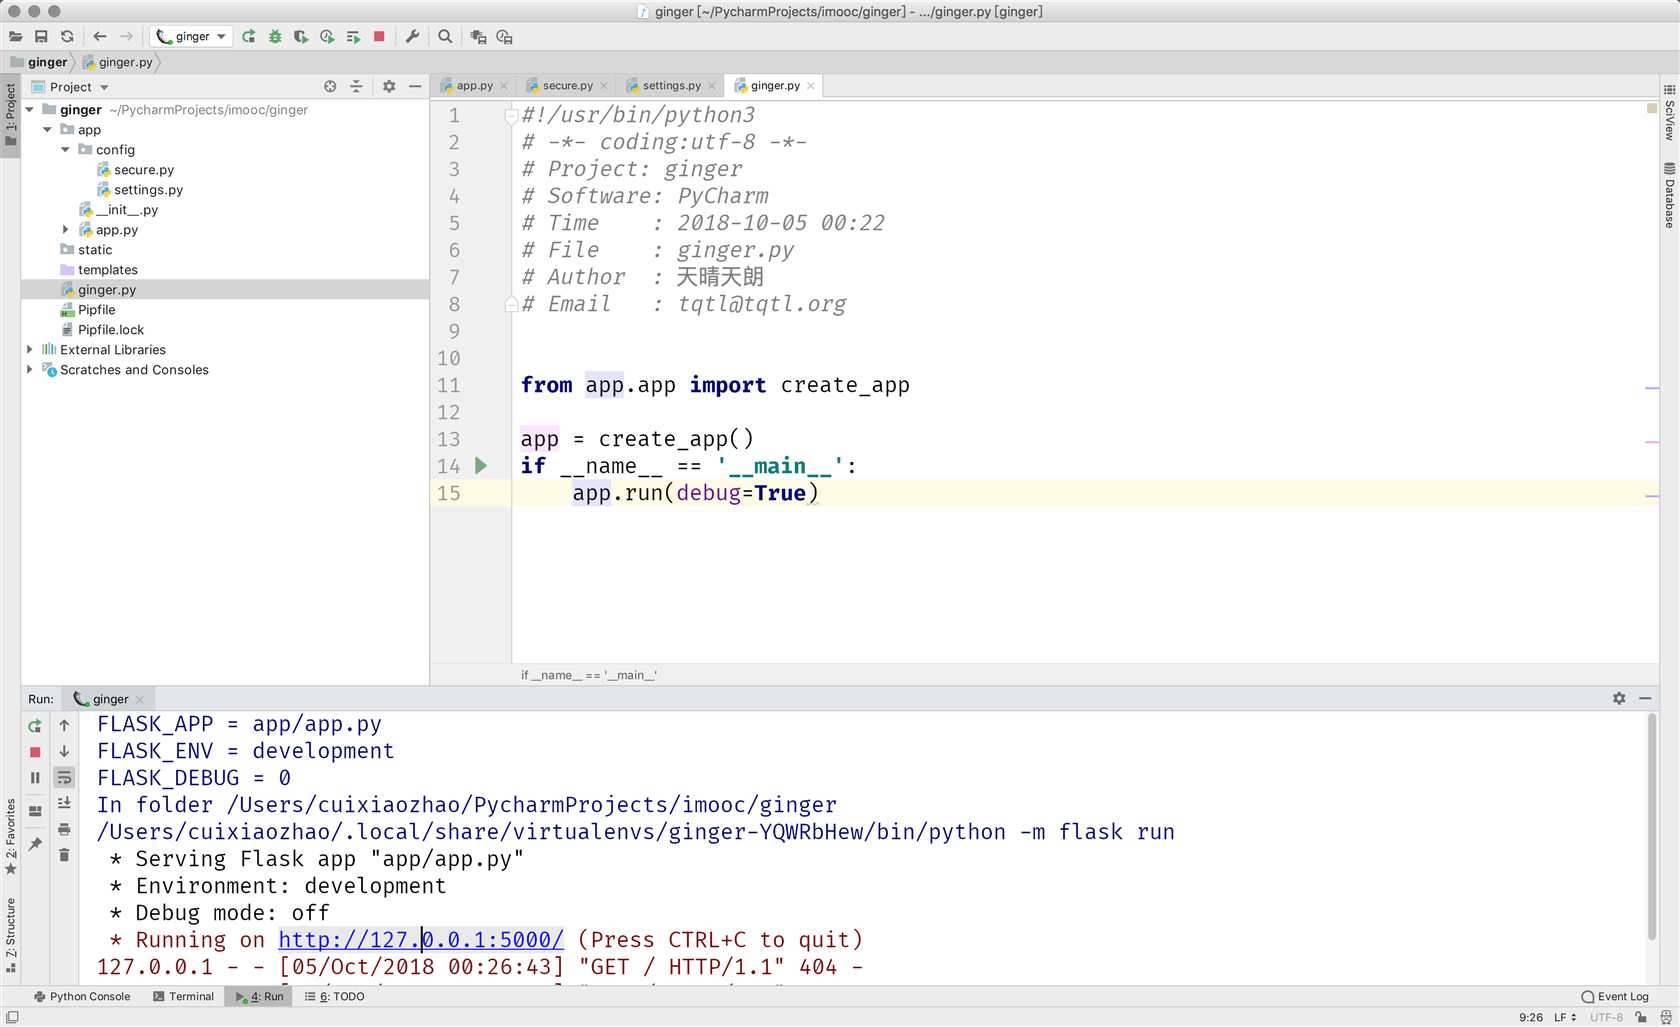Click the scroll-from-source target icon

330,87
